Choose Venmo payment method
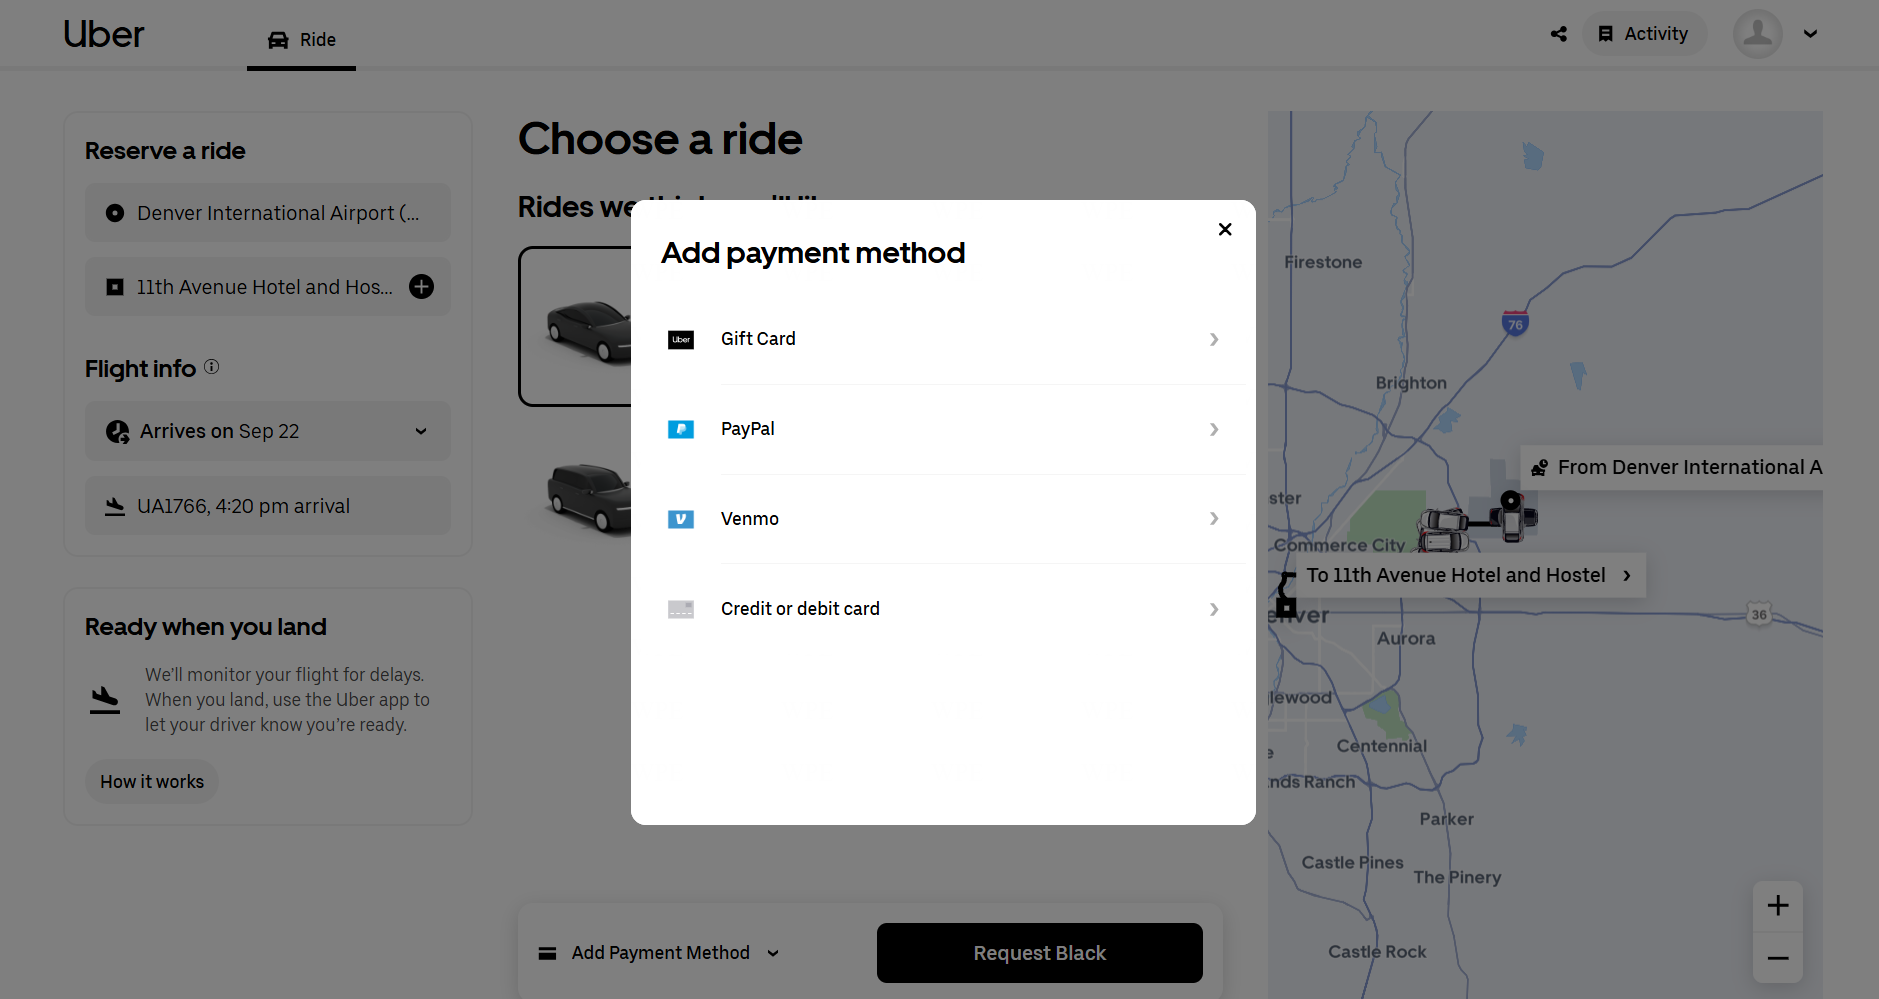1879x999 pixels. click(943, 519)
